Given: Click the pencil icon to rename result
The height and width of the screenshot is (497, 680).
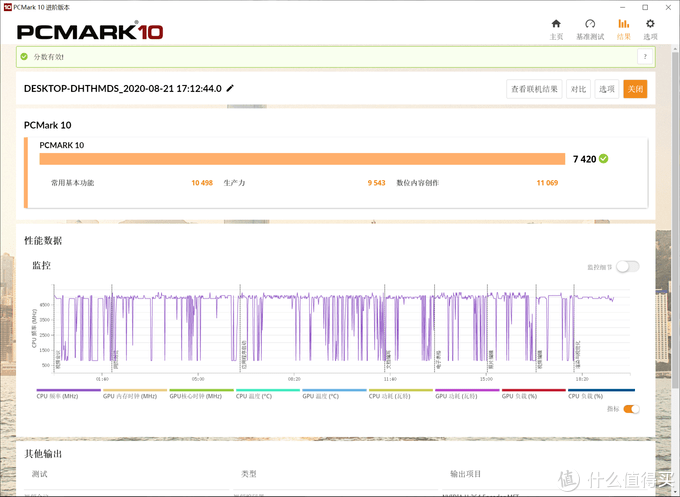Looking at the screenshot, I should pos(230,88).
